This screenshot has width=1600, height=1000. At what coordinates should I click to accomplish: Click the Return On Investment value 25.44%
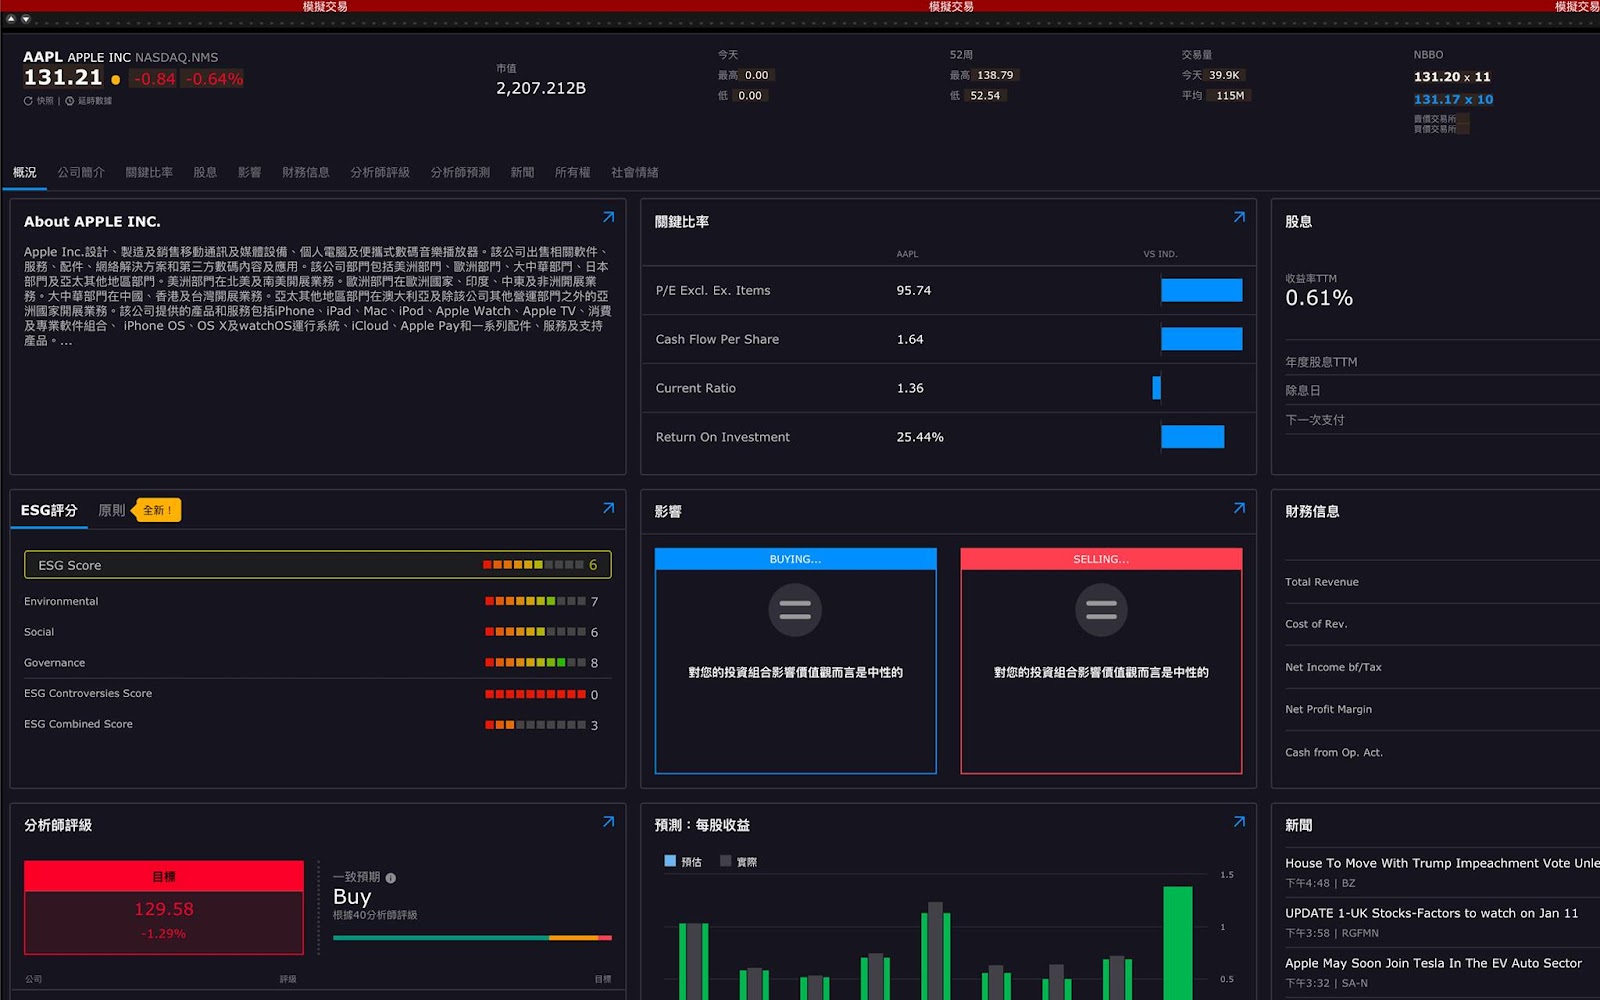920,437
